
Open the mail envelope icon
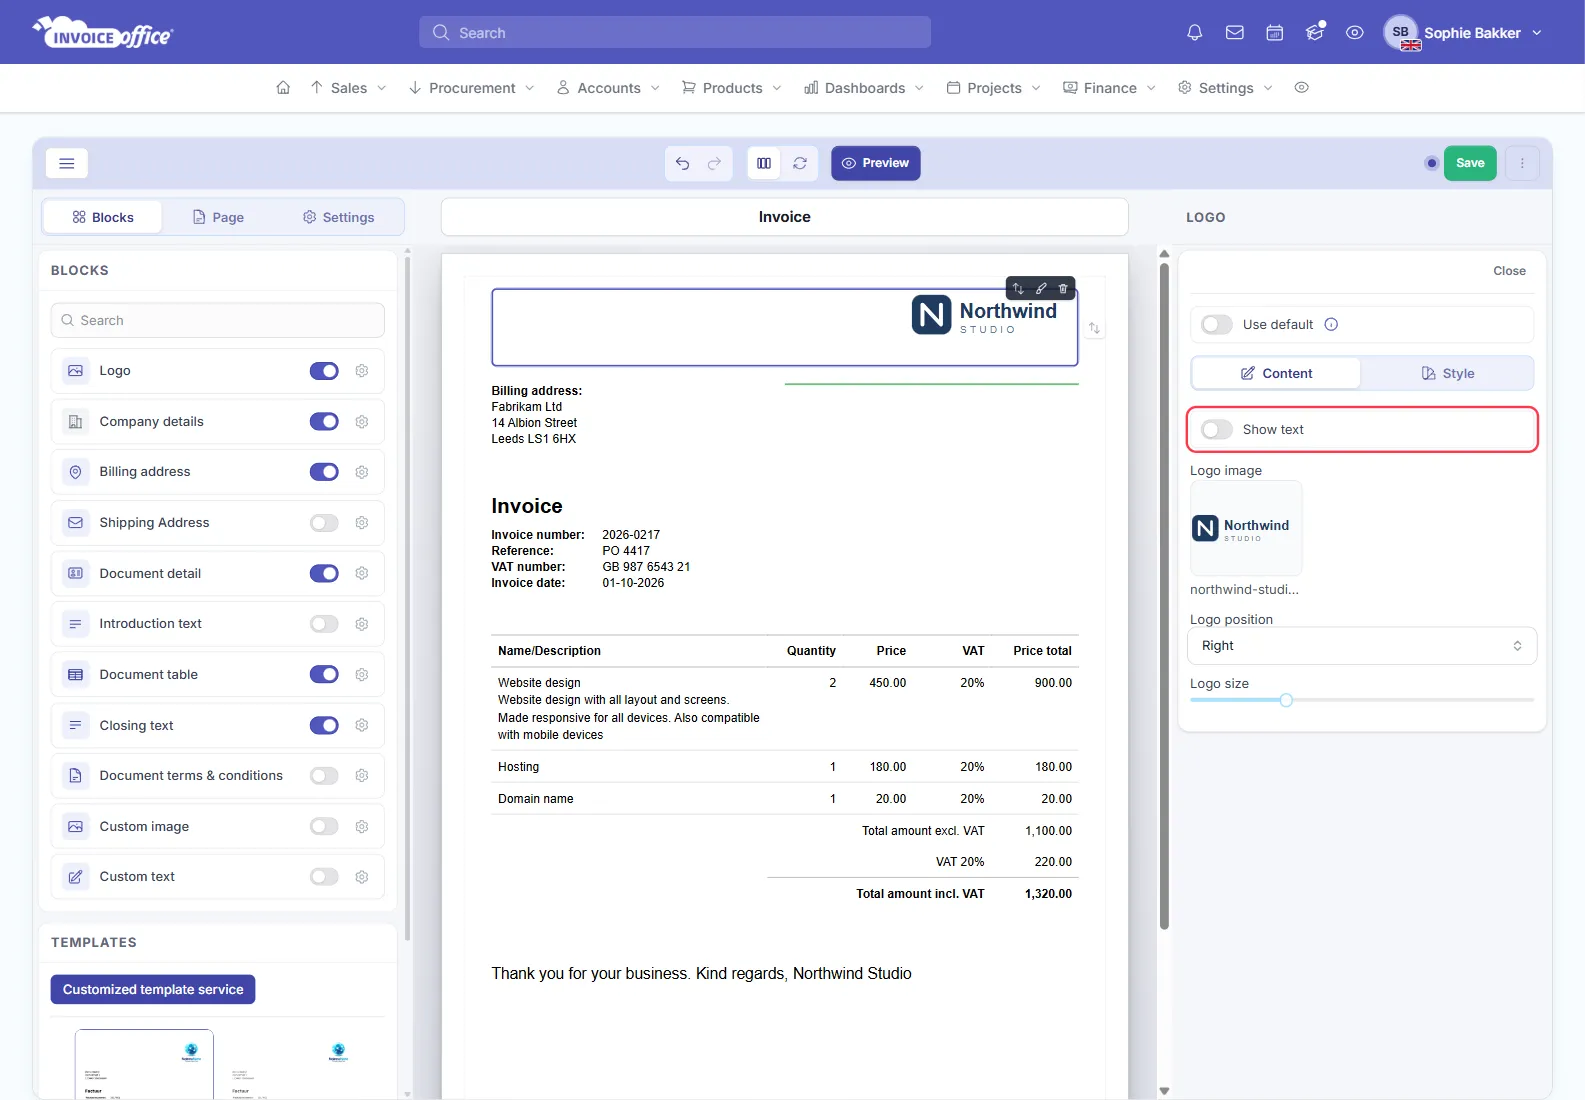coord(1234,33)
